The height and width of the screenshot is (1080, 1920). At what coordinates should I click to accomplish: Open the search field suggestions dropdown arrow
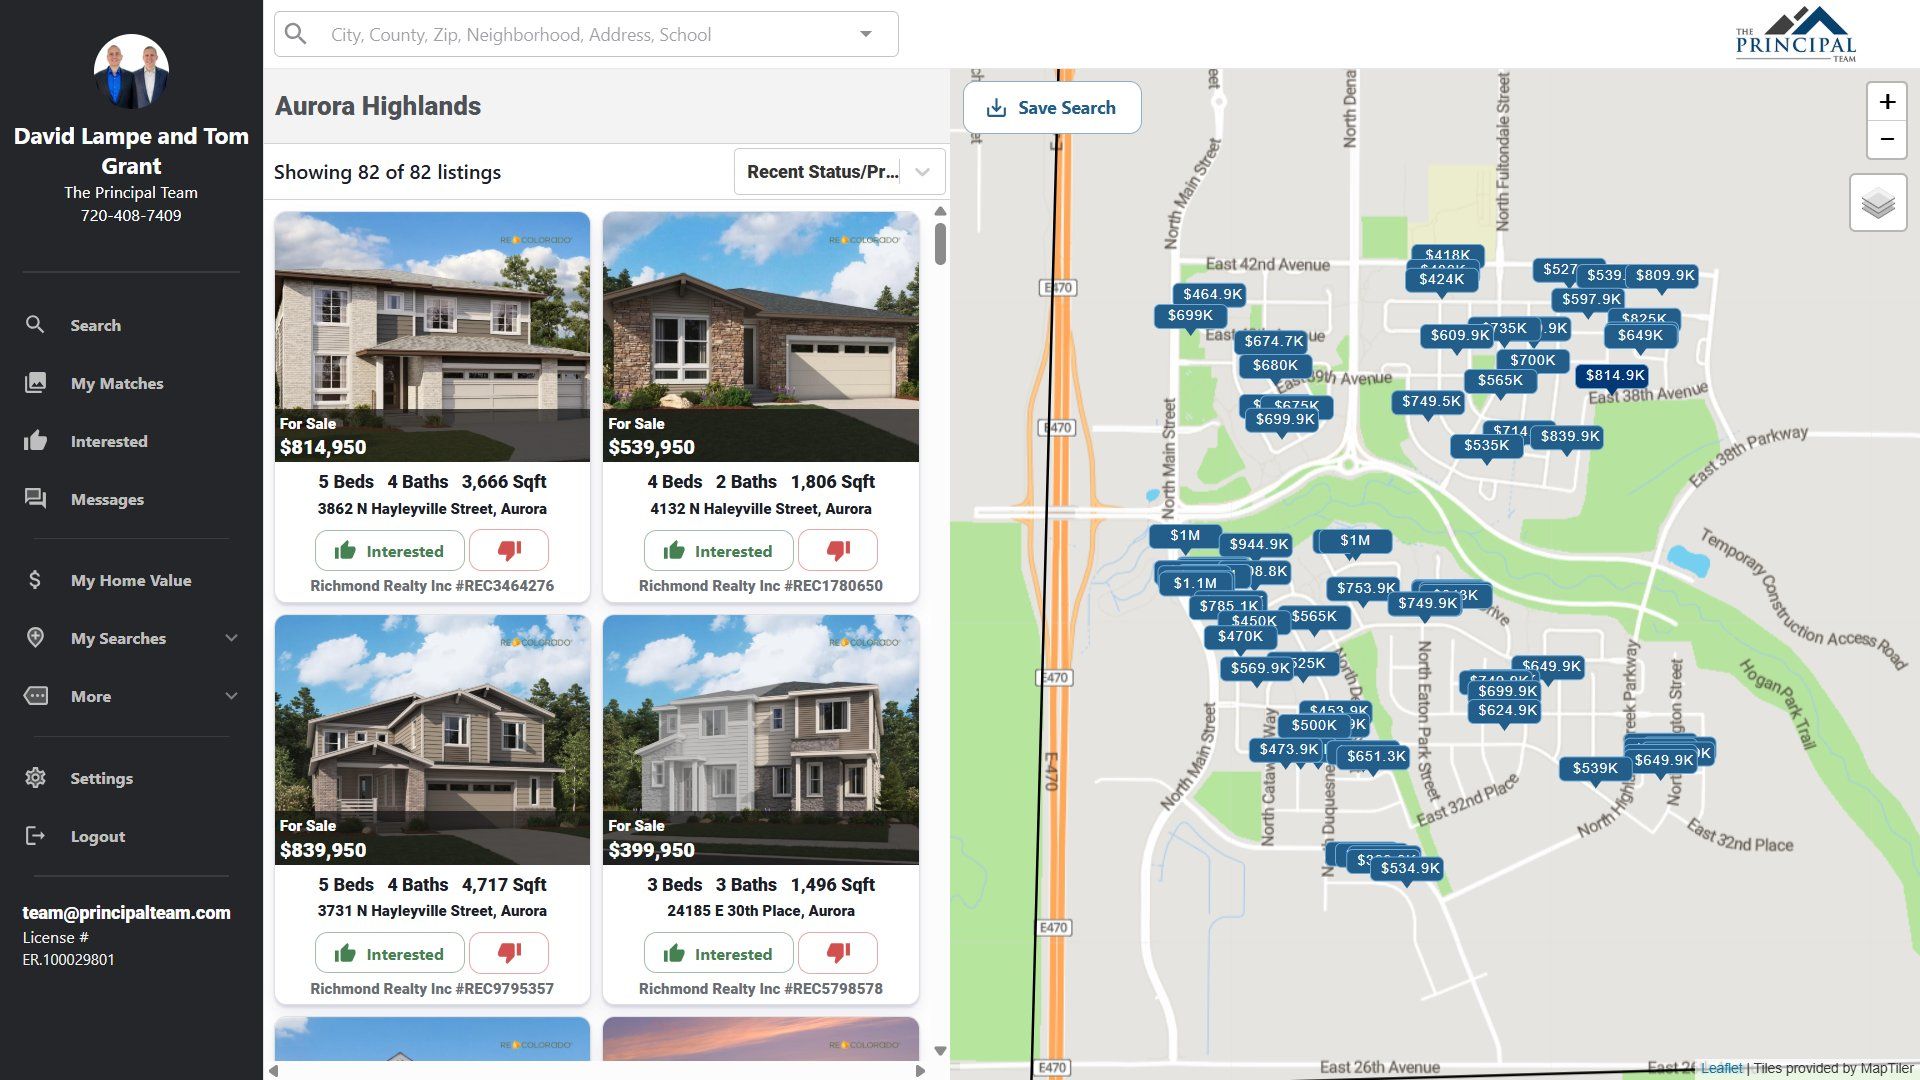tap(866, 34)
